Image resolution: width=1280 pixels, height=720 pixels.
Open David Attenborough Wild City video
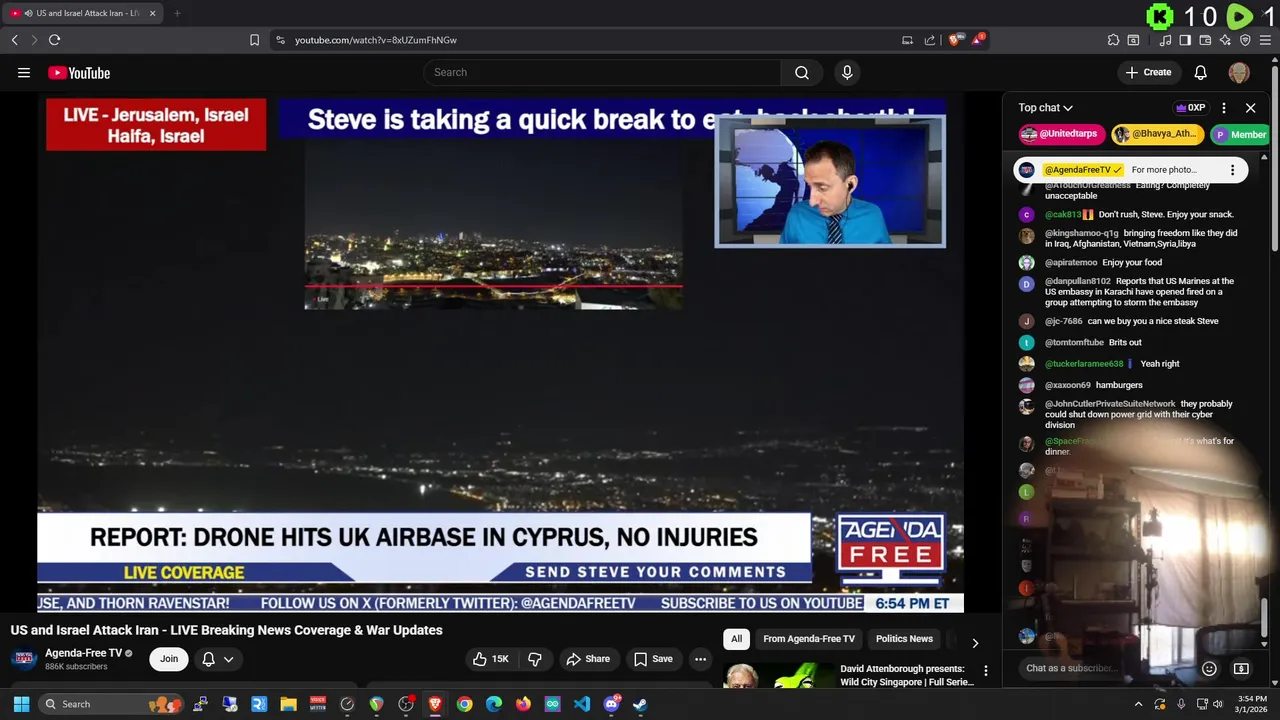tap(907, 675)
